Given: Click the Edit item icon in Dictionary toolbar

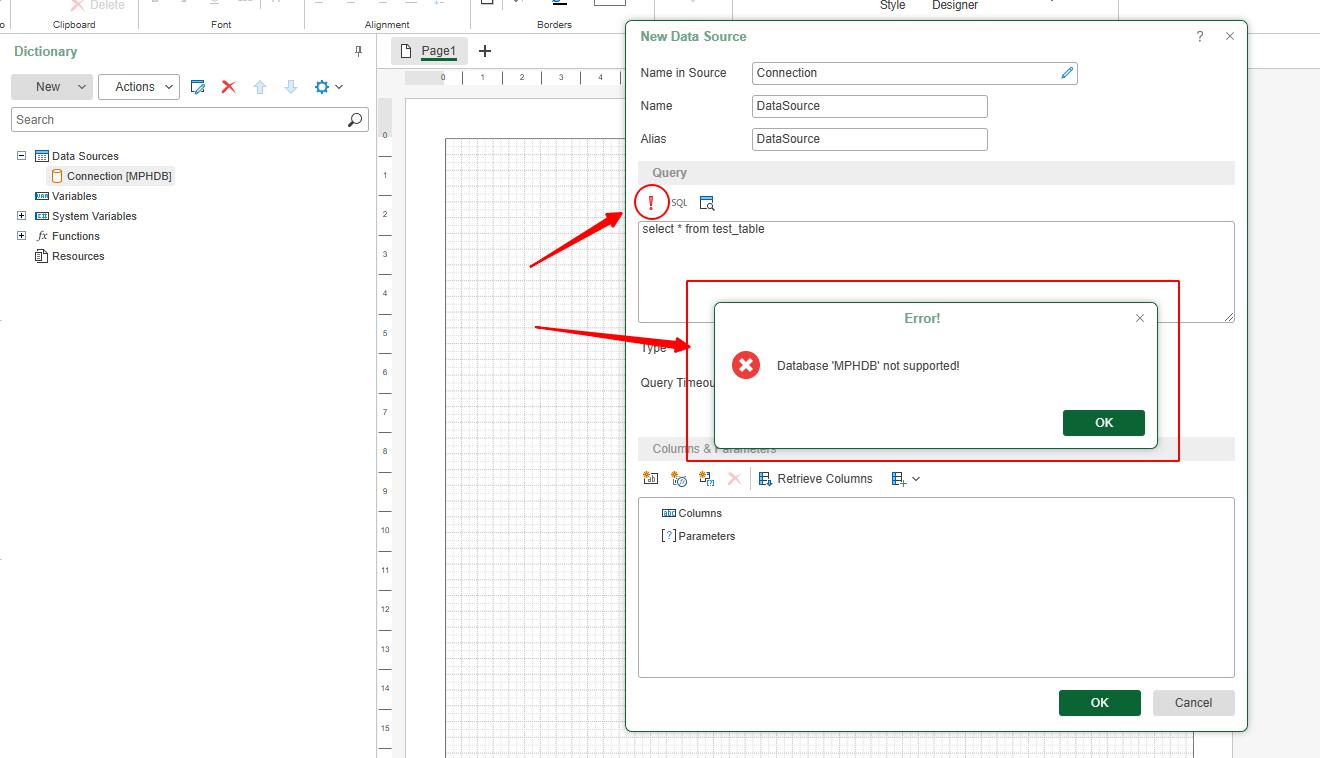Looking at the screenshot, I should click(x=198, y=87).
